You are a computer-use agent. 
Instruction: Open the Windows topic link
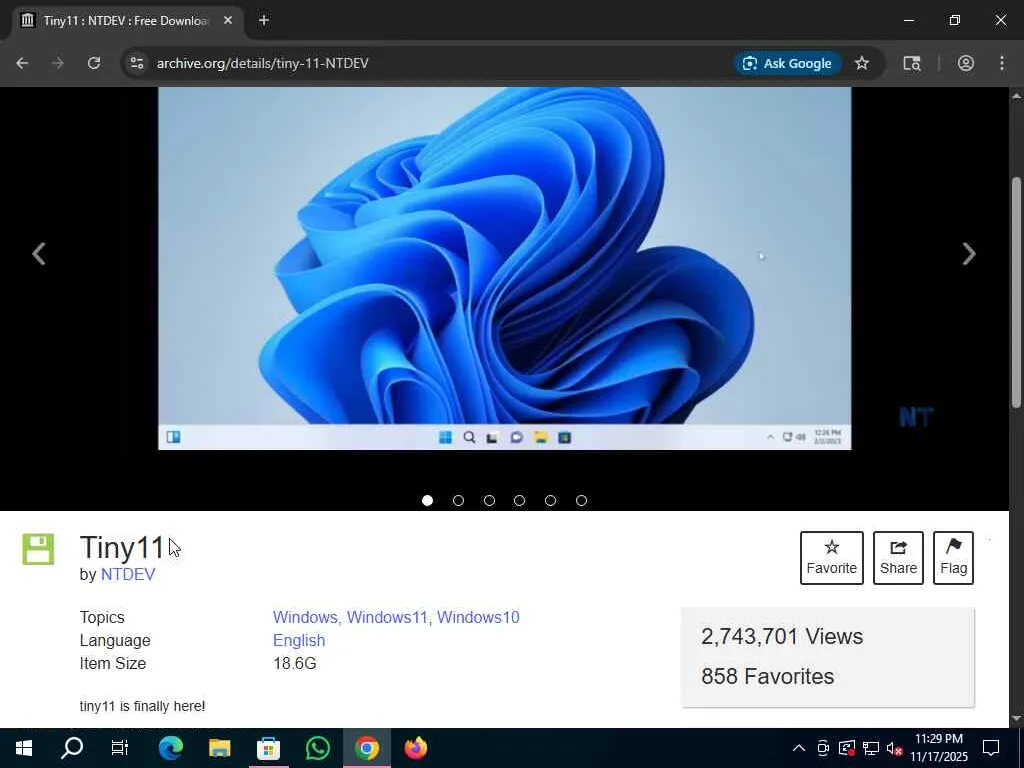tap(304, 617)
